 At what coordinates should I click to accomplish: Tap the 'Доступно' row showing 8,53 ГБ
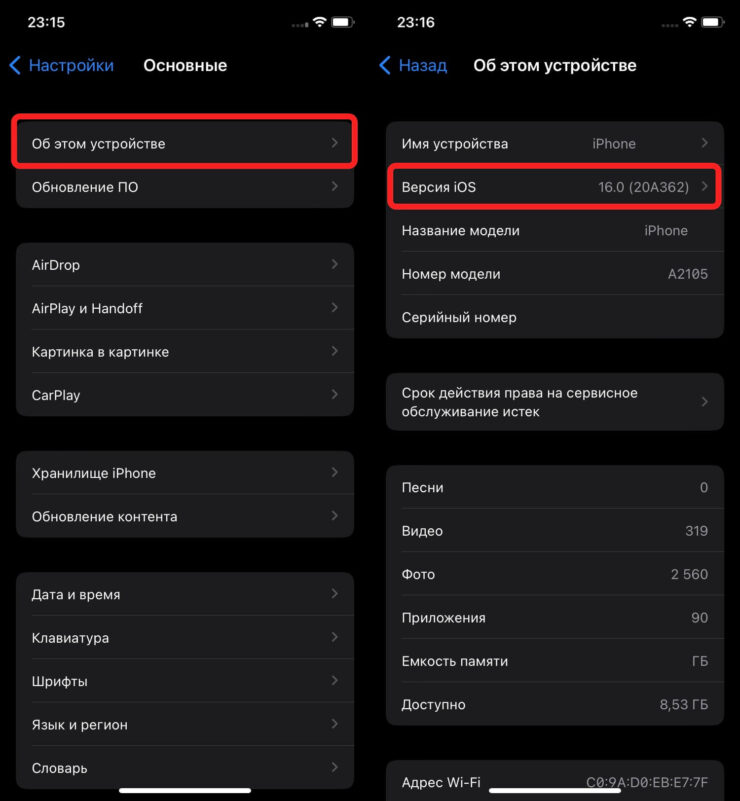pyautogui.click(x=554, y=704)
